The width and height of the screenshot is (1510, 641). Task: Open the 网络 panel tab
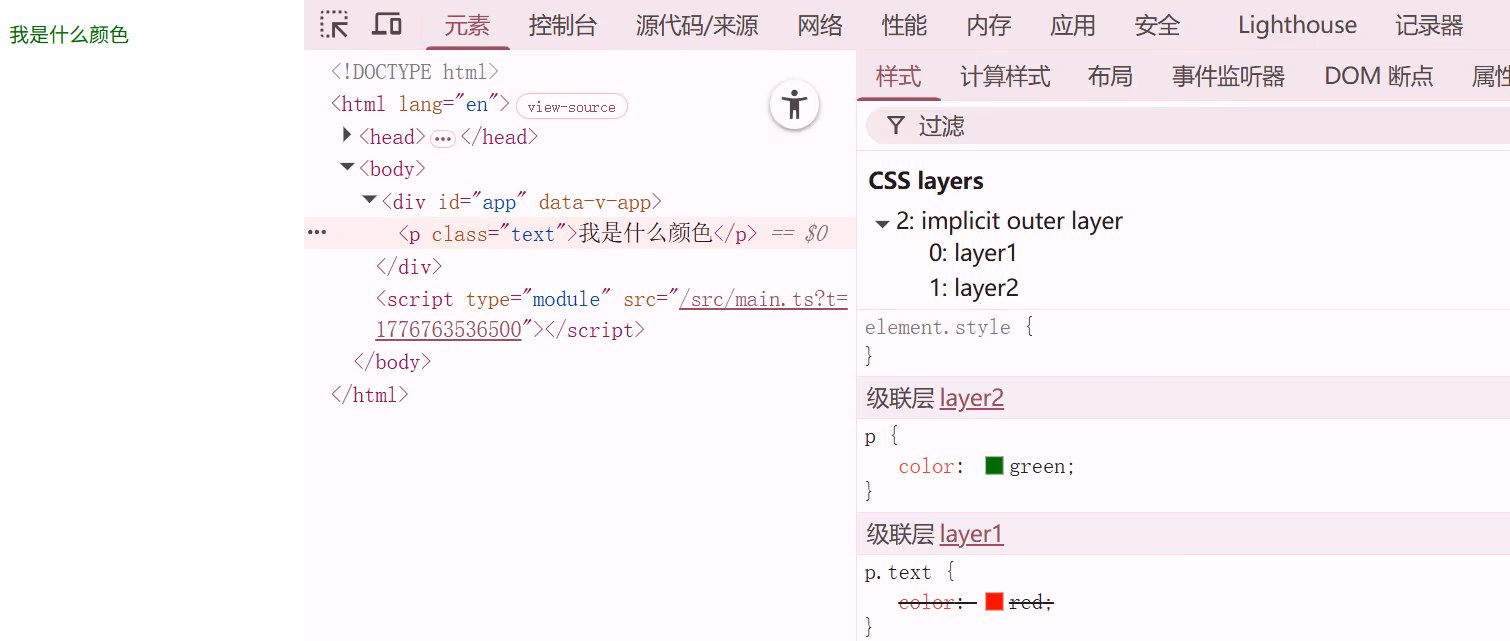click(820, 26)
